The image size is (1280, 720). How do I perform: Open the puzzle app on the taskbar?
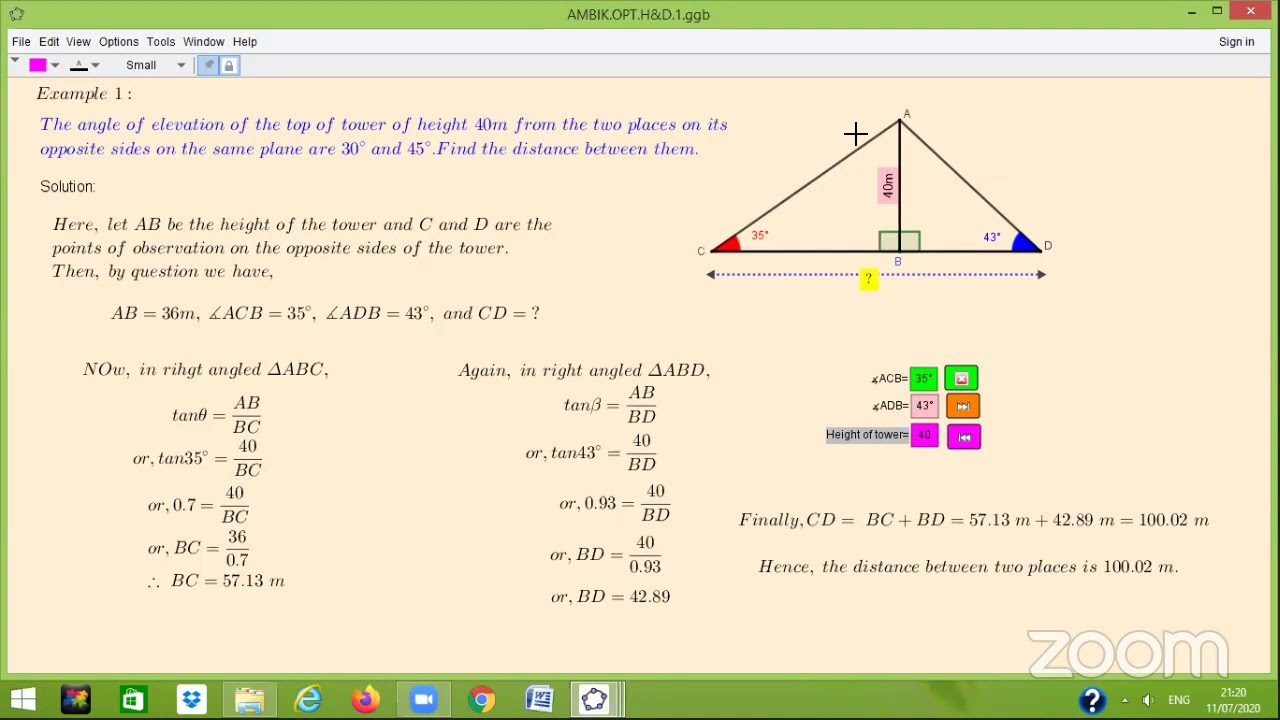point(76,699)
